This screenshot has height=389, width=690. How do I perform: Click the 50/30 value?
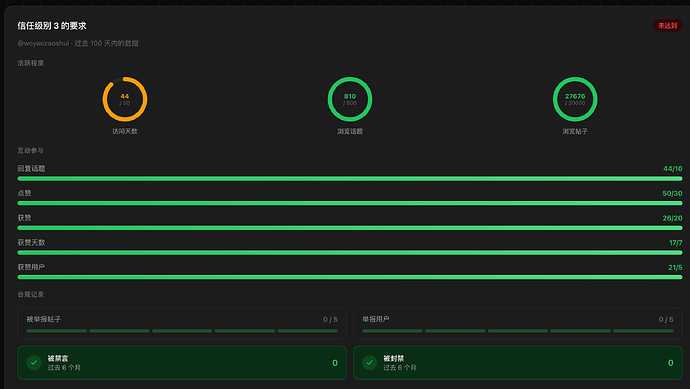coord(672,193)
